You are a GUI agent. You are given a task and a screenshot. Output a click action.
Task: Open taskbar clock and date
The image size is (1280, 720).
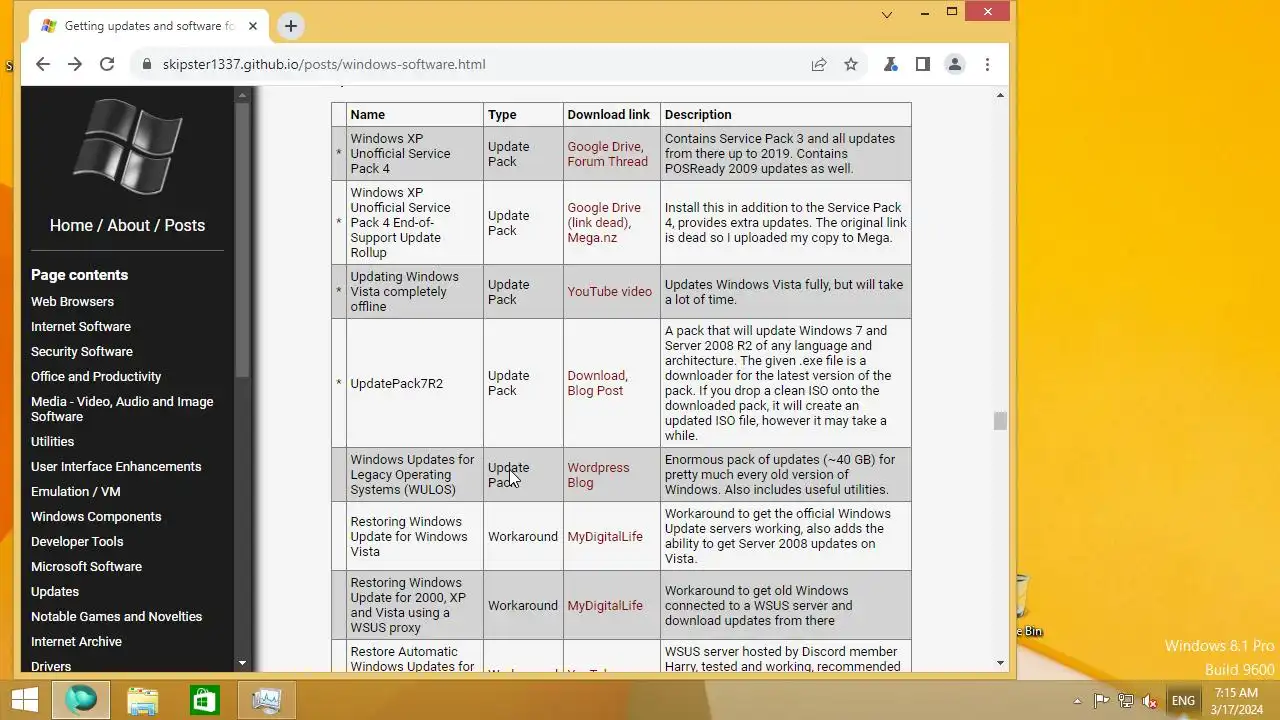[1236, 700]
